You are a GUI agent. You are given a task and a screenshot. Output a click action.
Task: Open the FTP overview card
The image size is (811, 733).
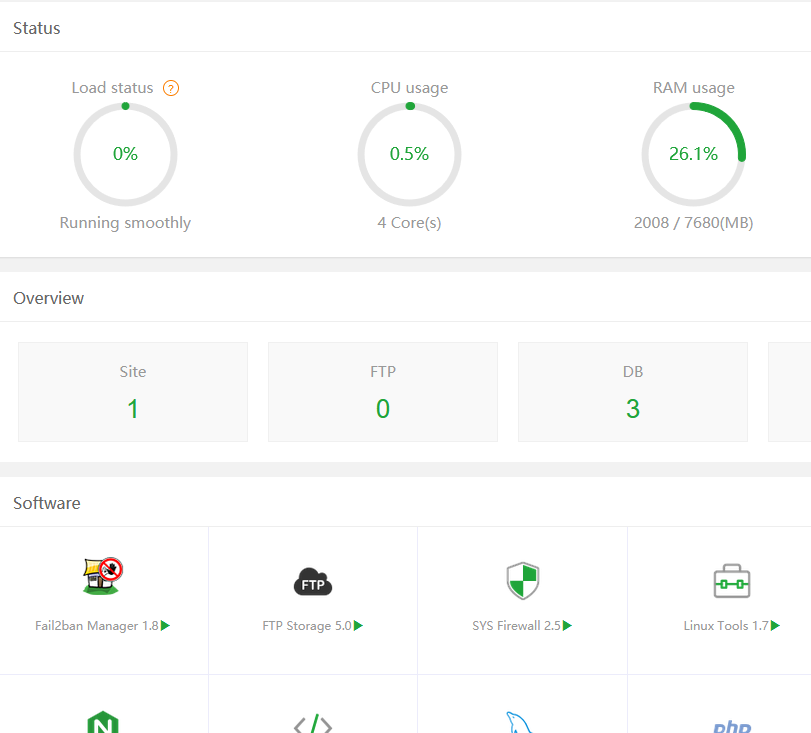383,391
